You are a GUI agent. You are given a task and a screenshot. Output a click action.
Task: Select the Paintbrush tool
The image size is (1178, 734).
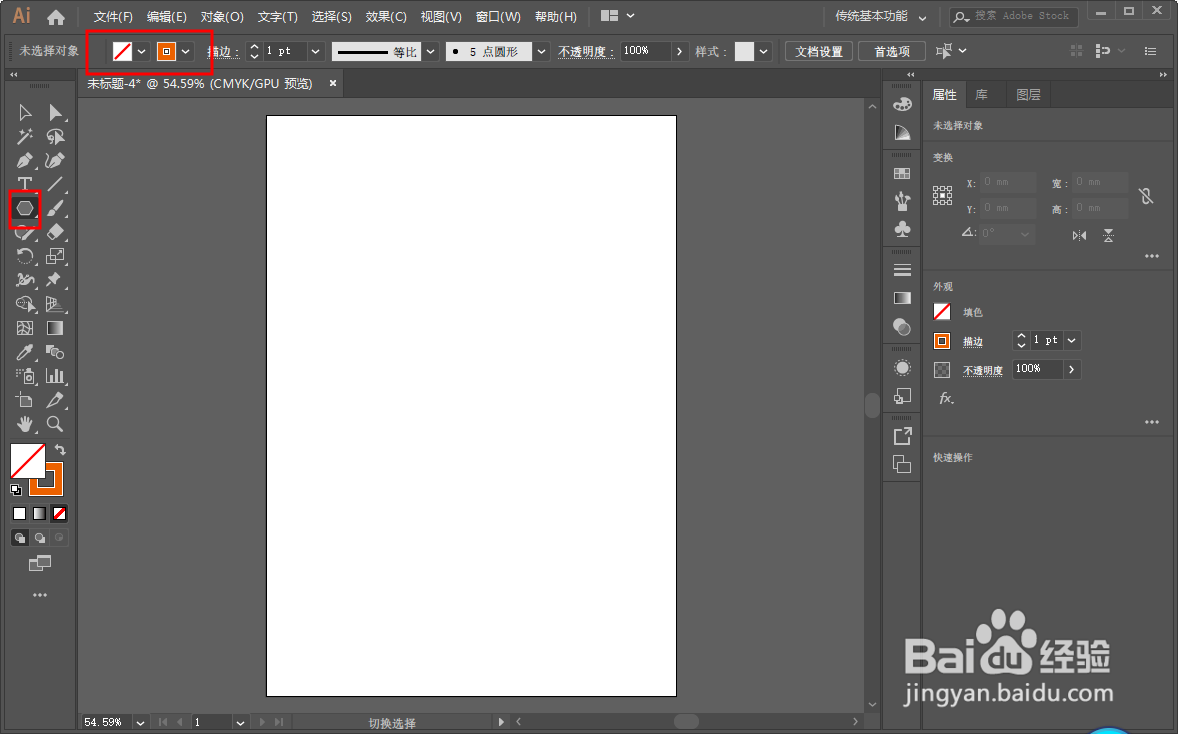[55, 208]
